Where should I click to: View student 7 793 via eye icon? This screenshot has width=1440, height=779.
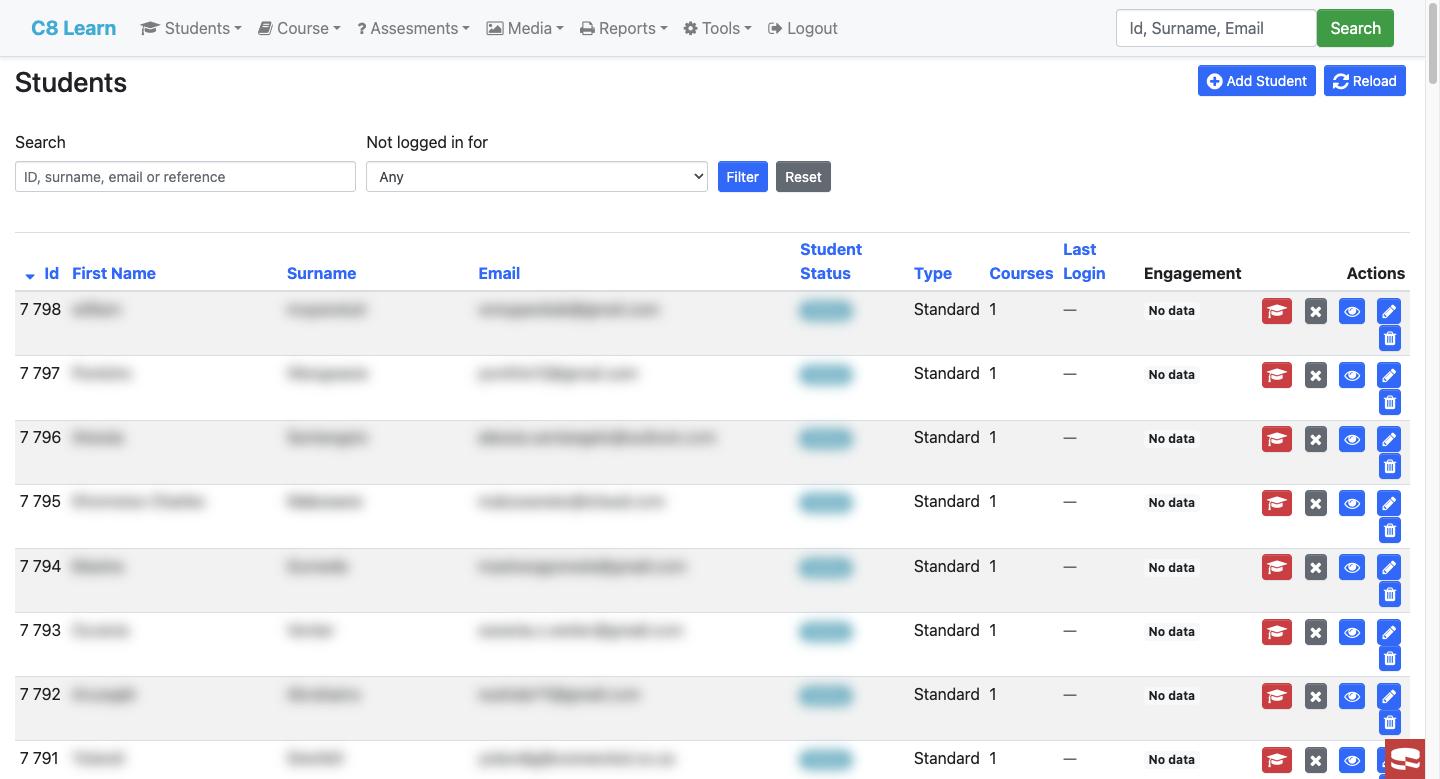[1352, 632]
